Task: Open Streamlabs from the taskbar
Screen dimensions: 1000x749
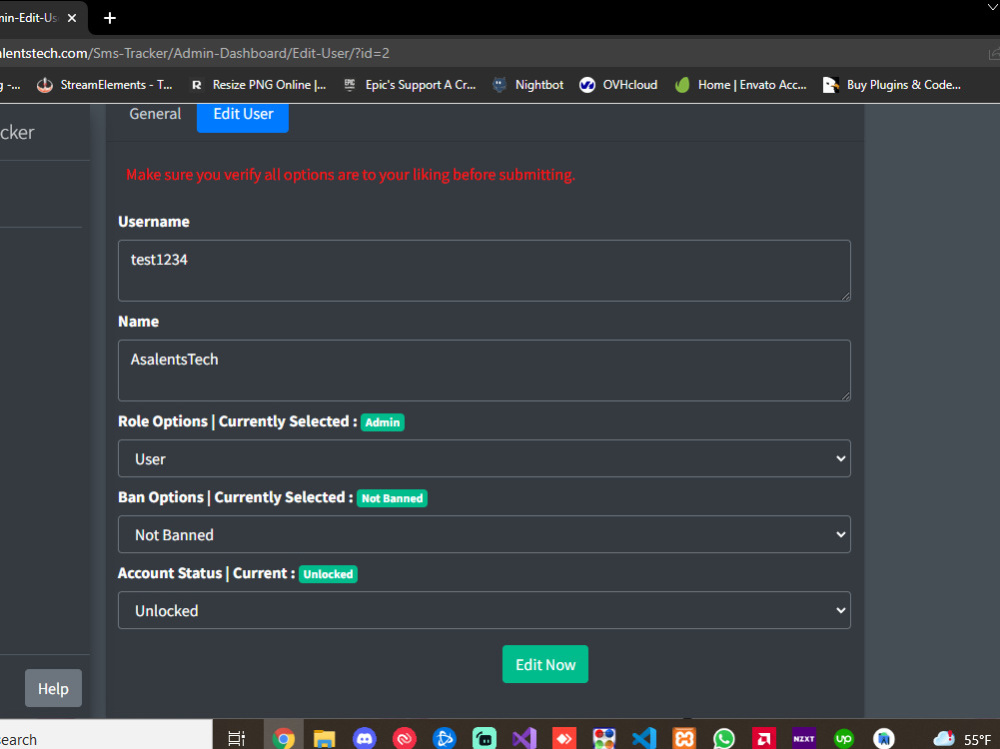Action: pyautogui.click(x=485, y=738)
